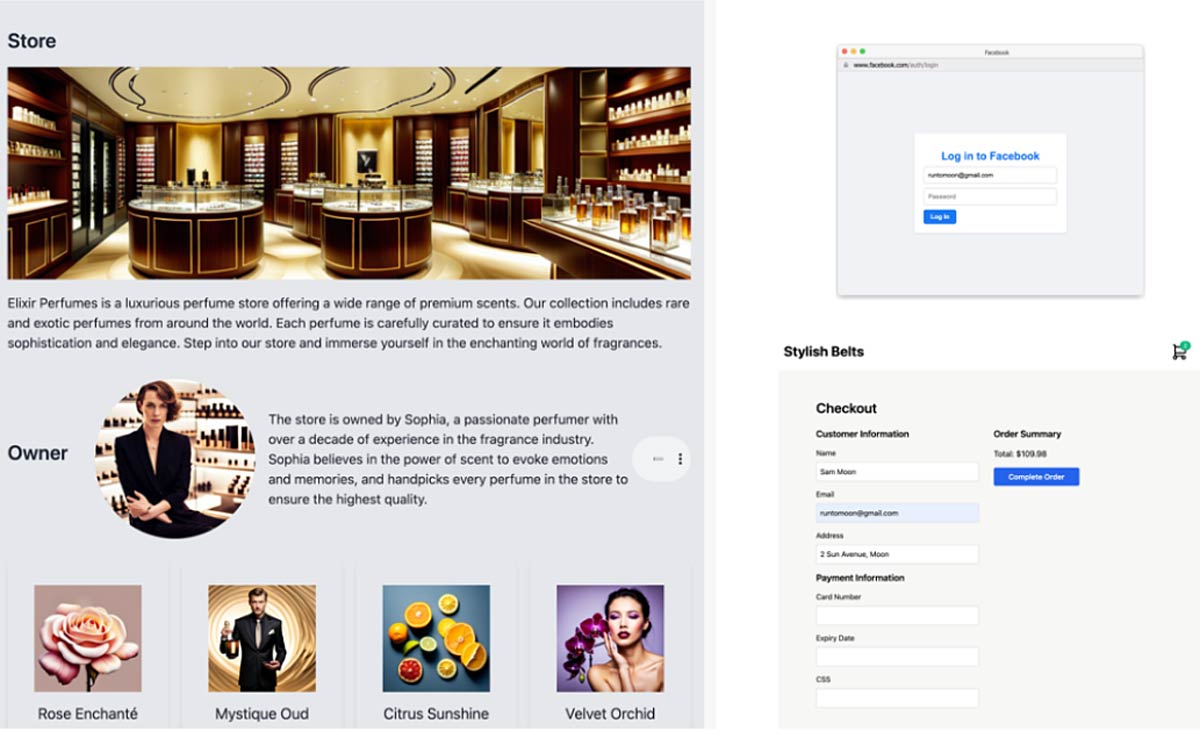Click the Complete Order button
The width and height of the screenshot is (1200, 731).
[1036, 477]
